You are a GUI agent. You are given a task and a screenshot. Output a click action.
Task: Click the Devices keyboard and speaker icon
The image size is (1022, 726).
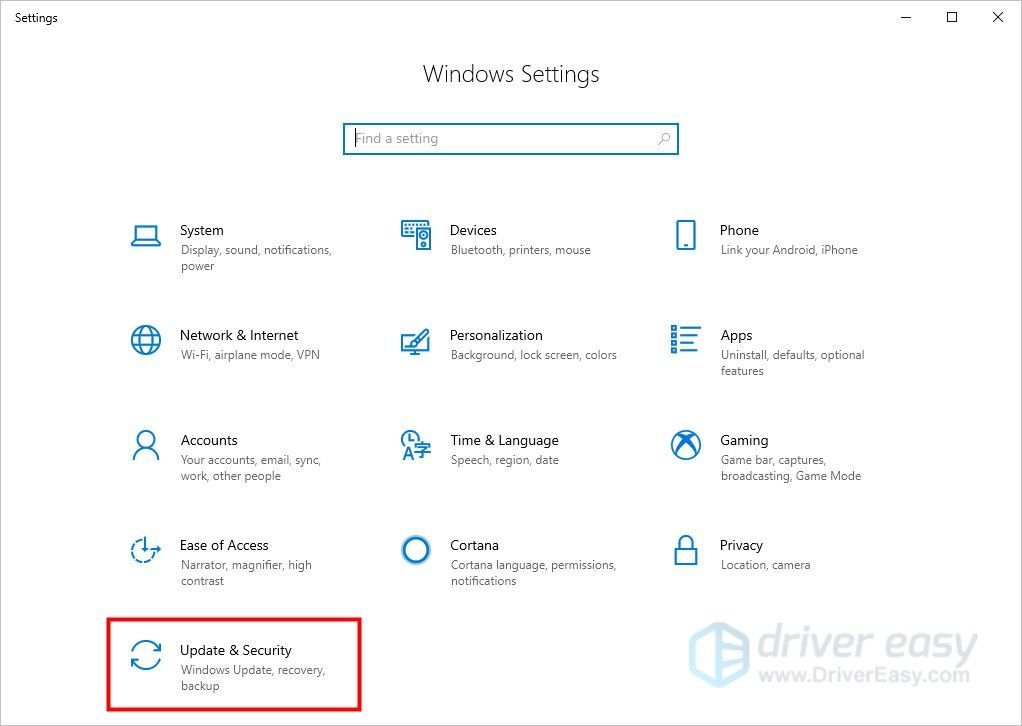[x=416, y=235]
